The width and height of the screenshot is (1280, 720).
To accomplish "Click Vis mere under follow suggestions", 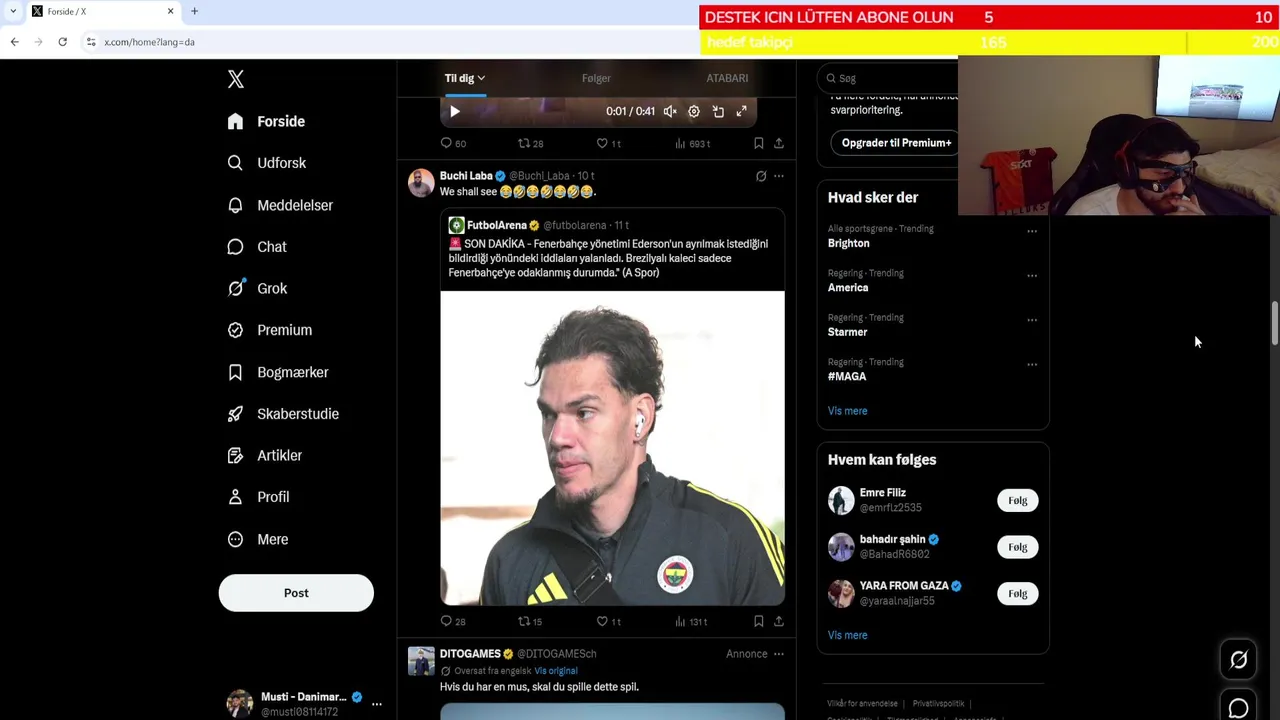I will pos(847,635).
